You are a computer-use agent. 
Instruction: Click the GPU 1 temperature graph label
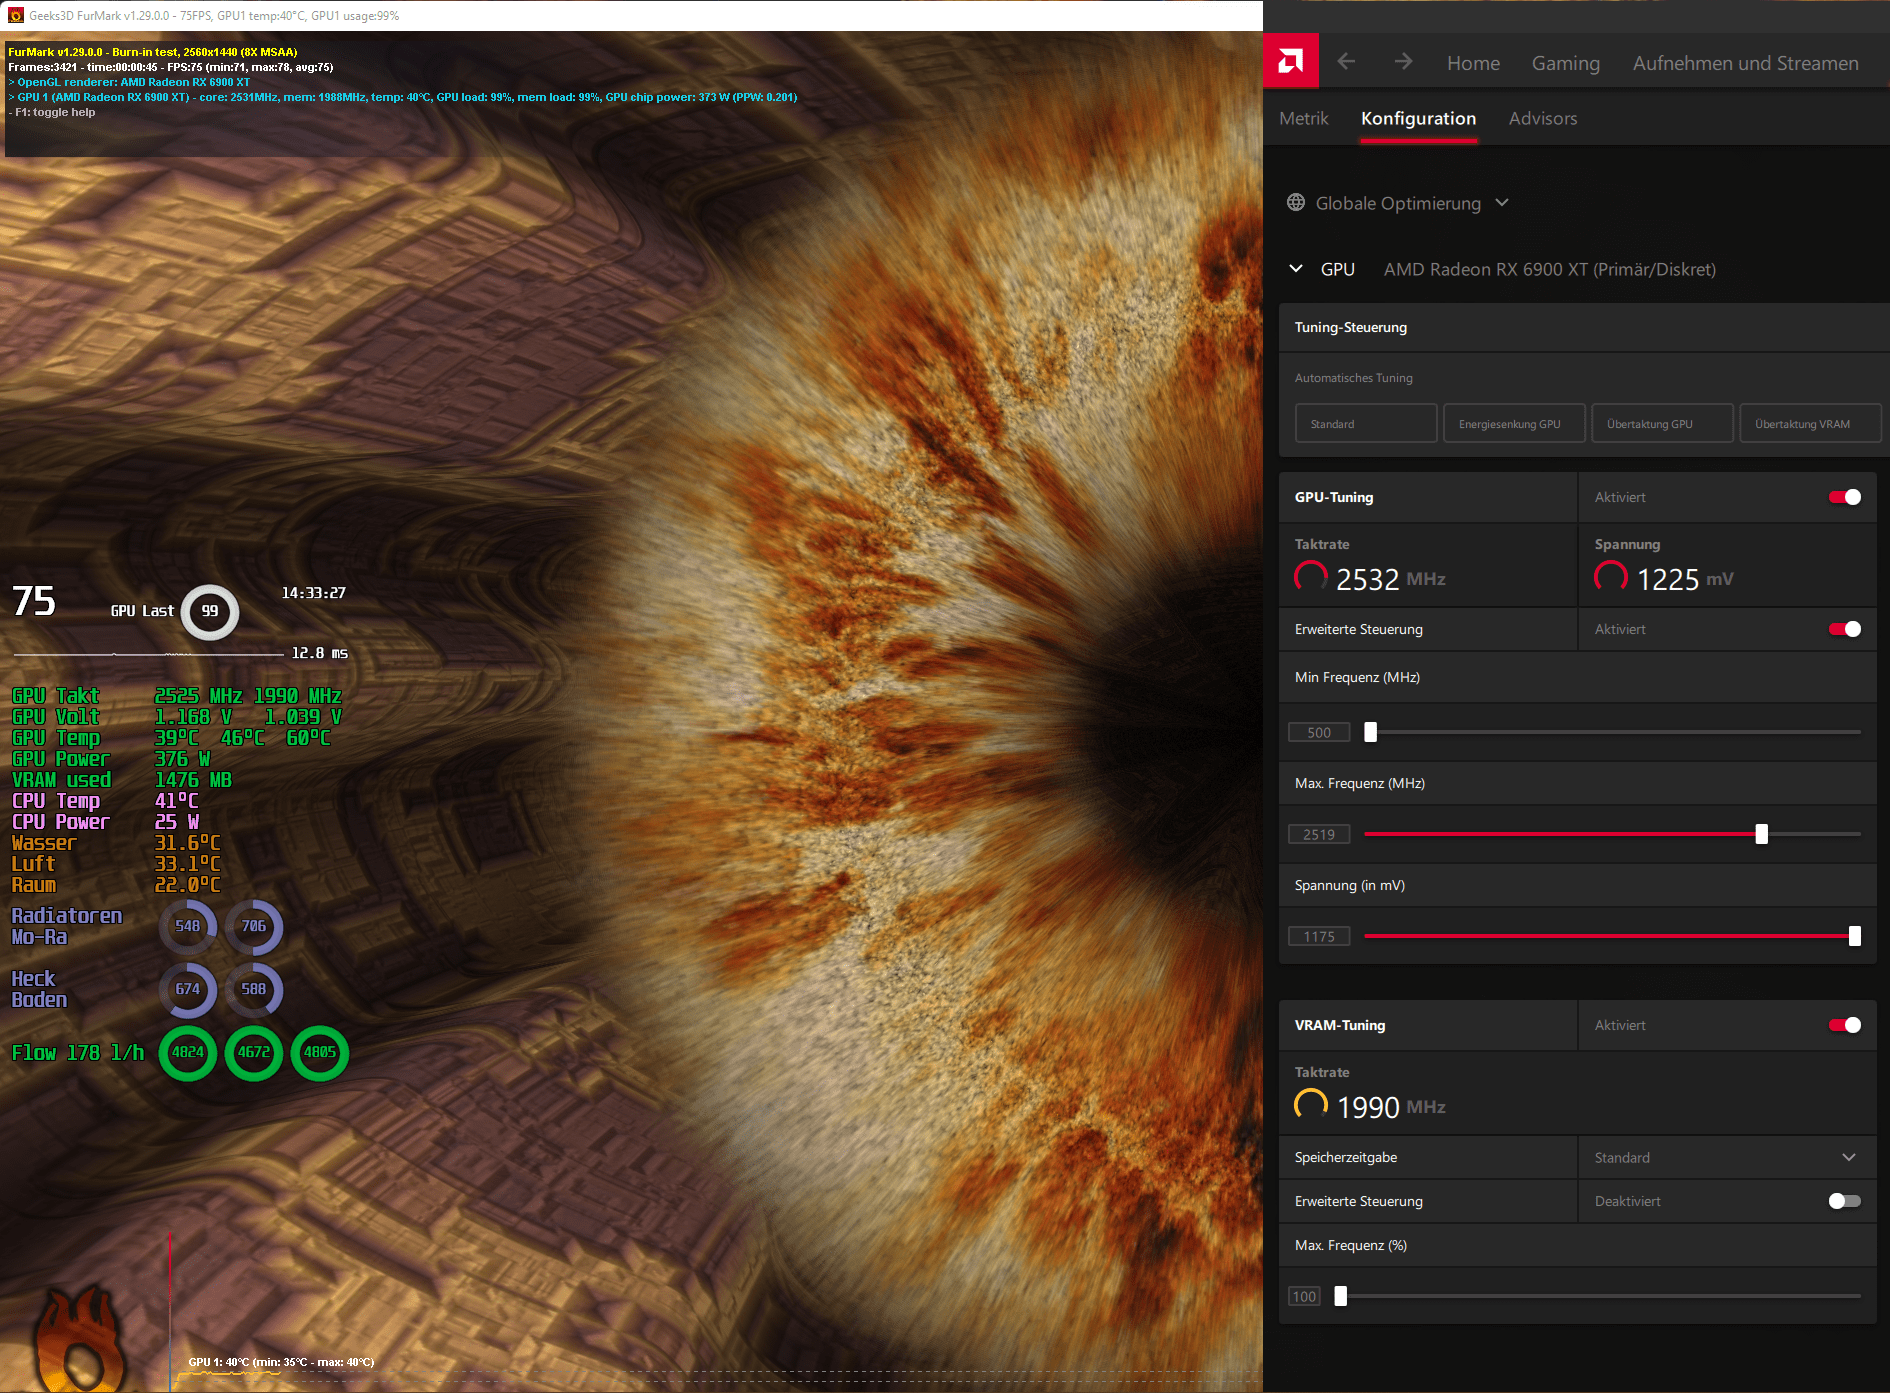[x=281, y=1362]
